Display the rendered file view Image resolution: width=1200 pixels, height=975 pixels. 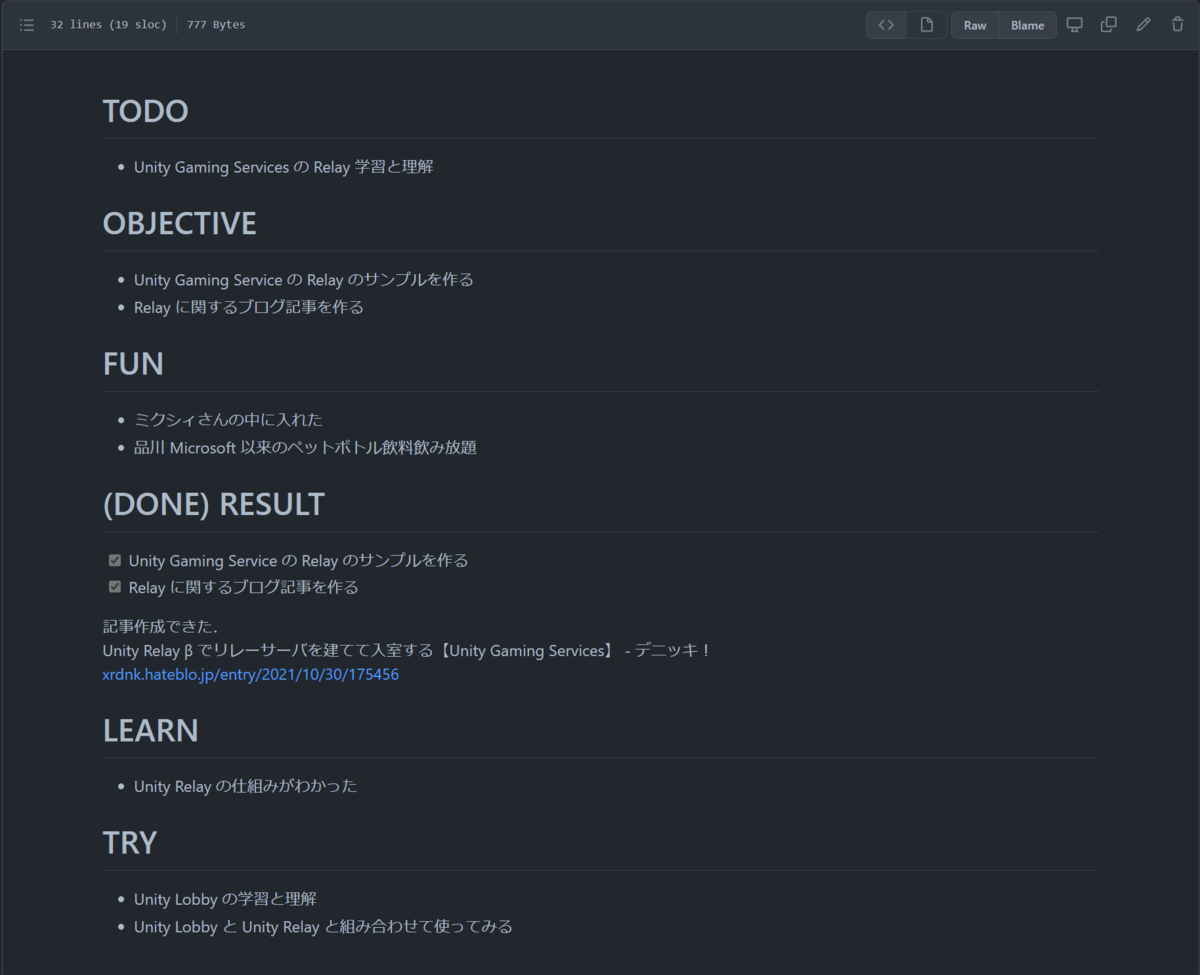(x=927, y=25)
